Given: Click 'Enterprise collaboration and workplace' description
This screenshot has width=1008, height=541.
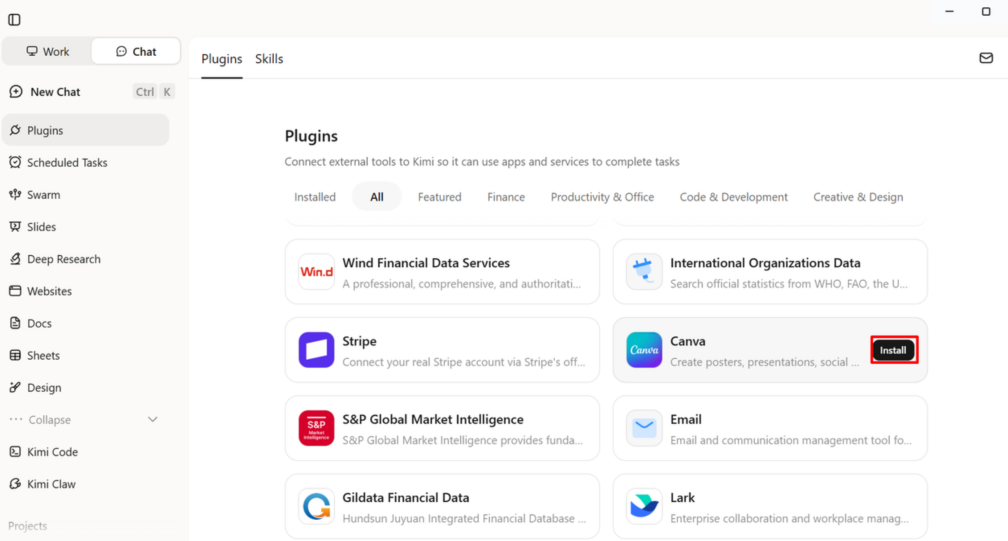Looking at the screenshot, I should coord(789,519).
